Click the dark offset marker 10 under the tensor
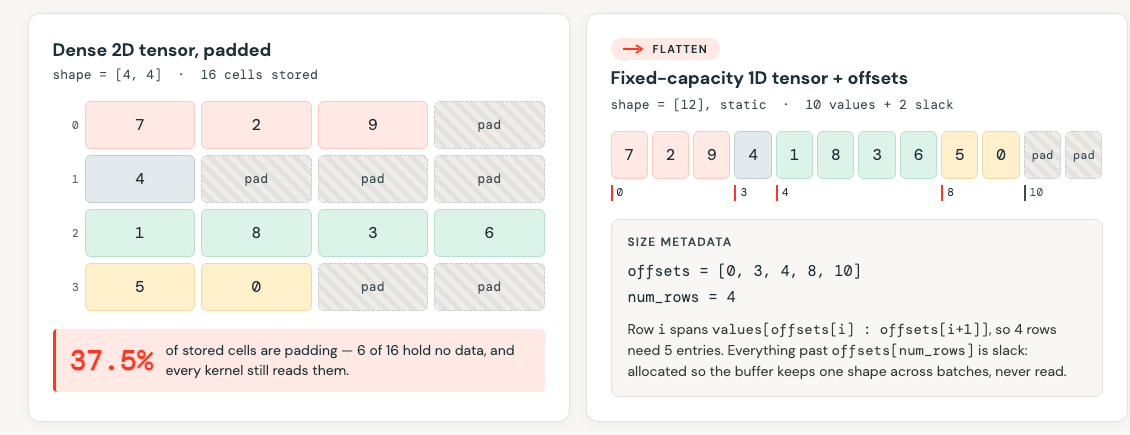 click(x=1034, y=193)
